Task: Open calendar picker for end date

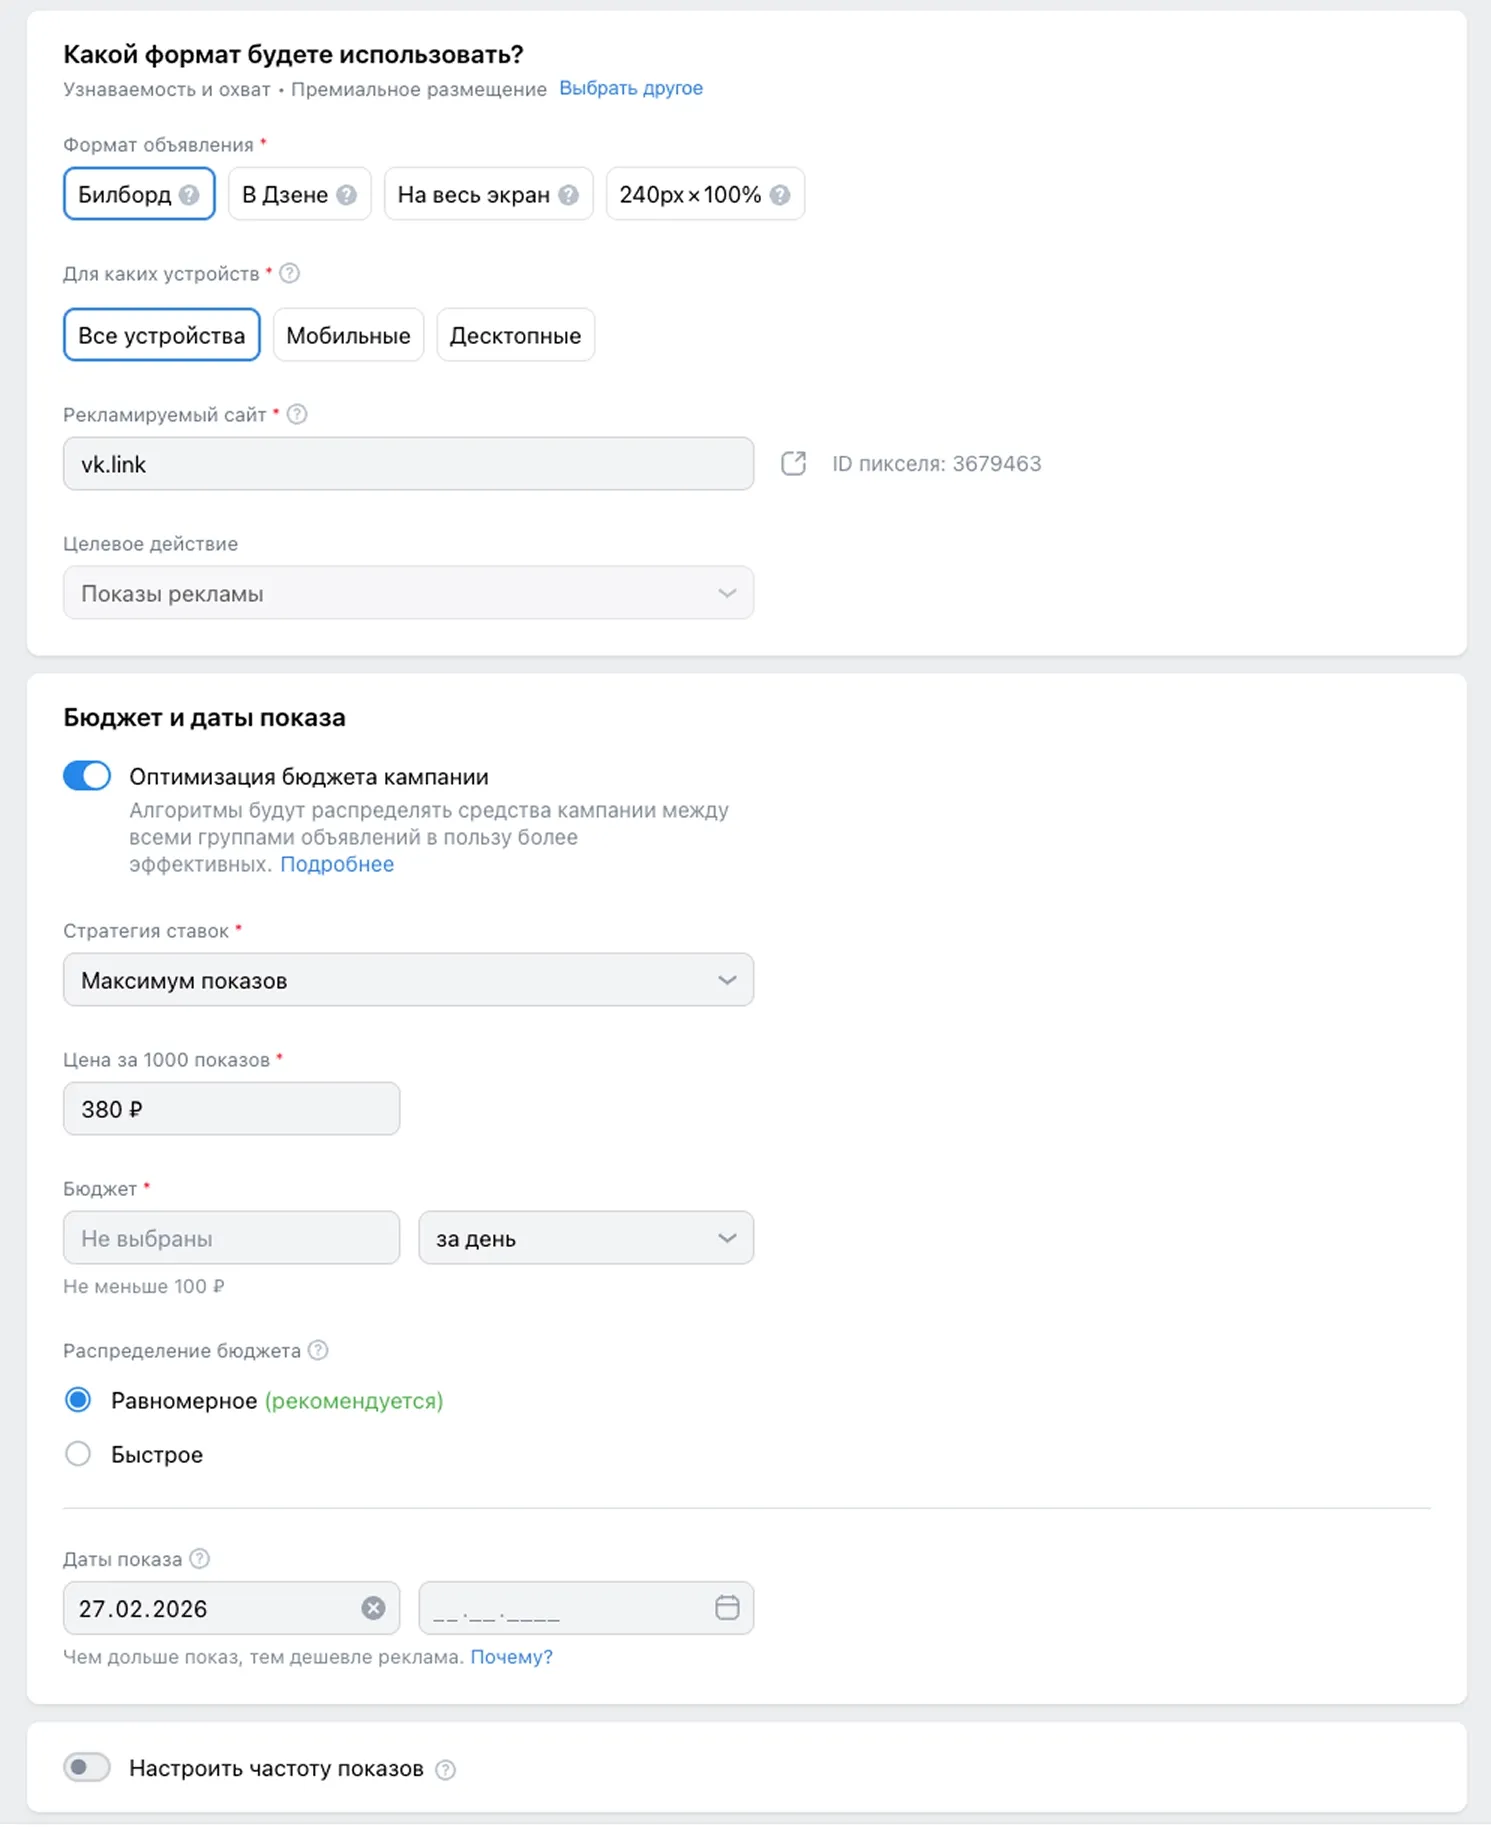Action: 727,1608
